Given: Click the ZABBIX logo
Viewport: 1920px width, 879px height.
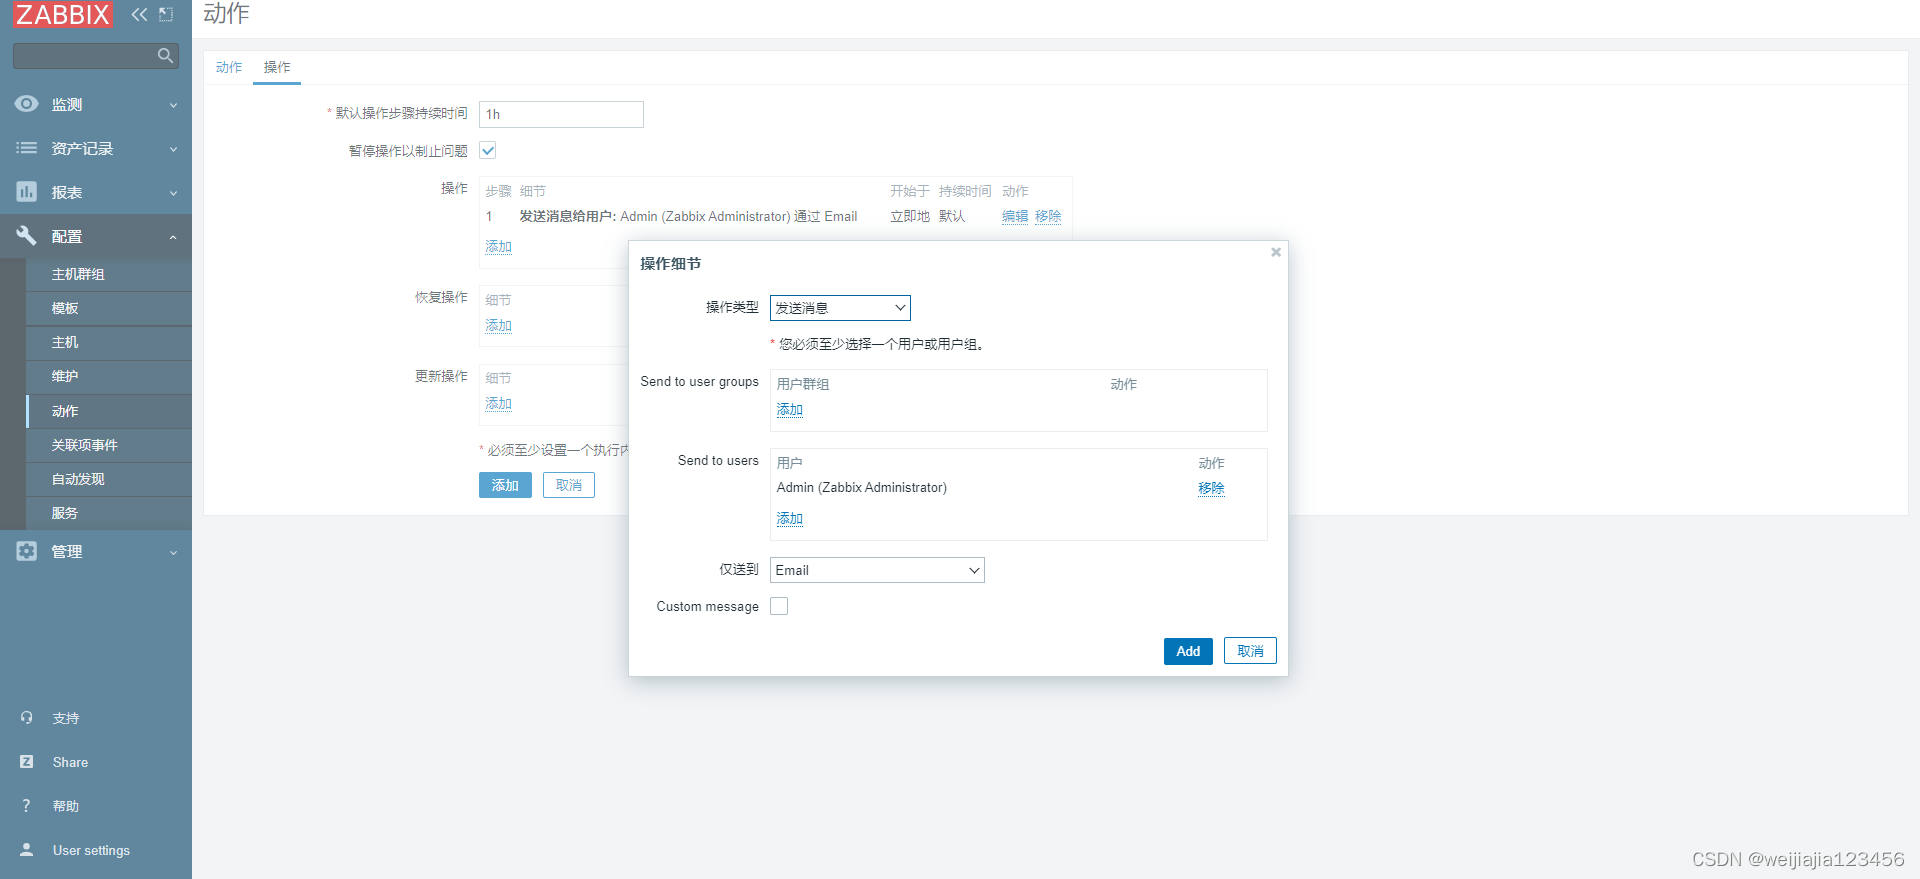Looking at the screenshot, I should point(63,14).
